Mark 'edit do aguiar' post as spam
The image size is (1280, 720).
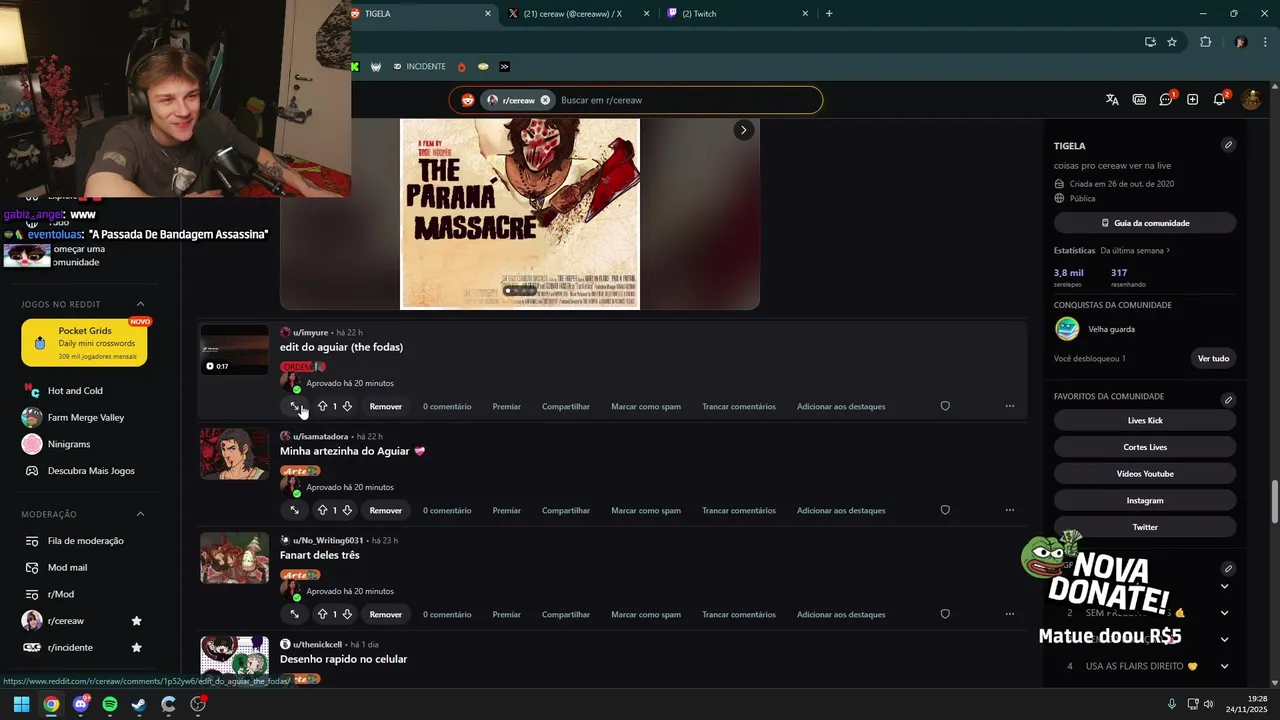646,406
